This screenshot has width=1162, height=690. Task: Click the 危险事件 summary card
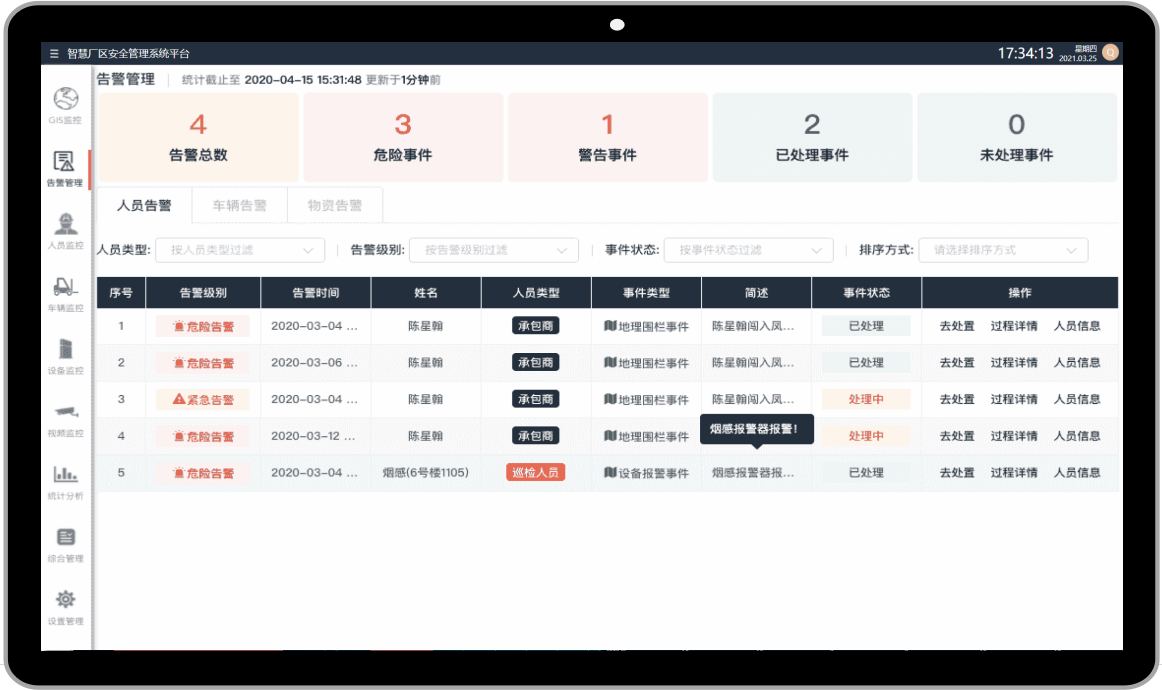pyautogui.click(x=403, y=138)
